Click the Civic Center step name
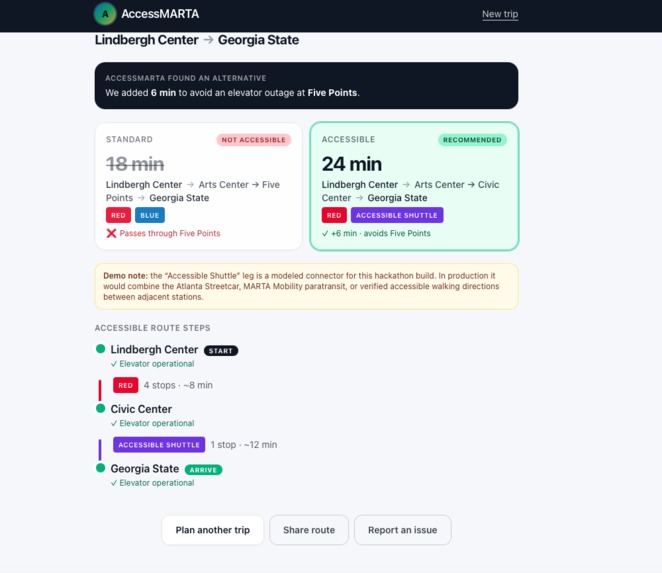The height and width of the screenshot is (573, 662). [x=141, y=409]
